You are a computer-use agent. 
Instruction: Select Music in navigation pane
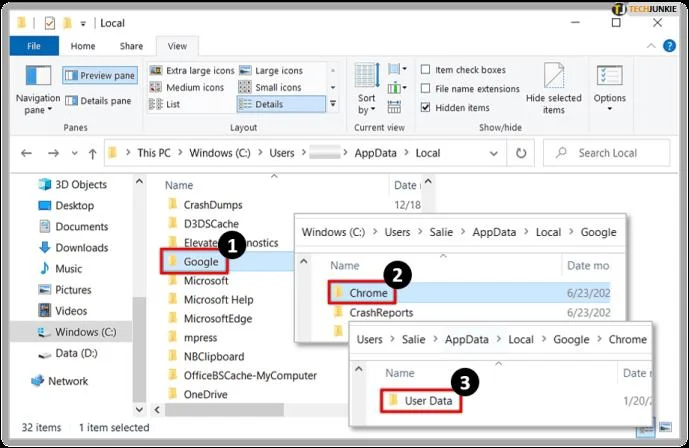point(60,269)
